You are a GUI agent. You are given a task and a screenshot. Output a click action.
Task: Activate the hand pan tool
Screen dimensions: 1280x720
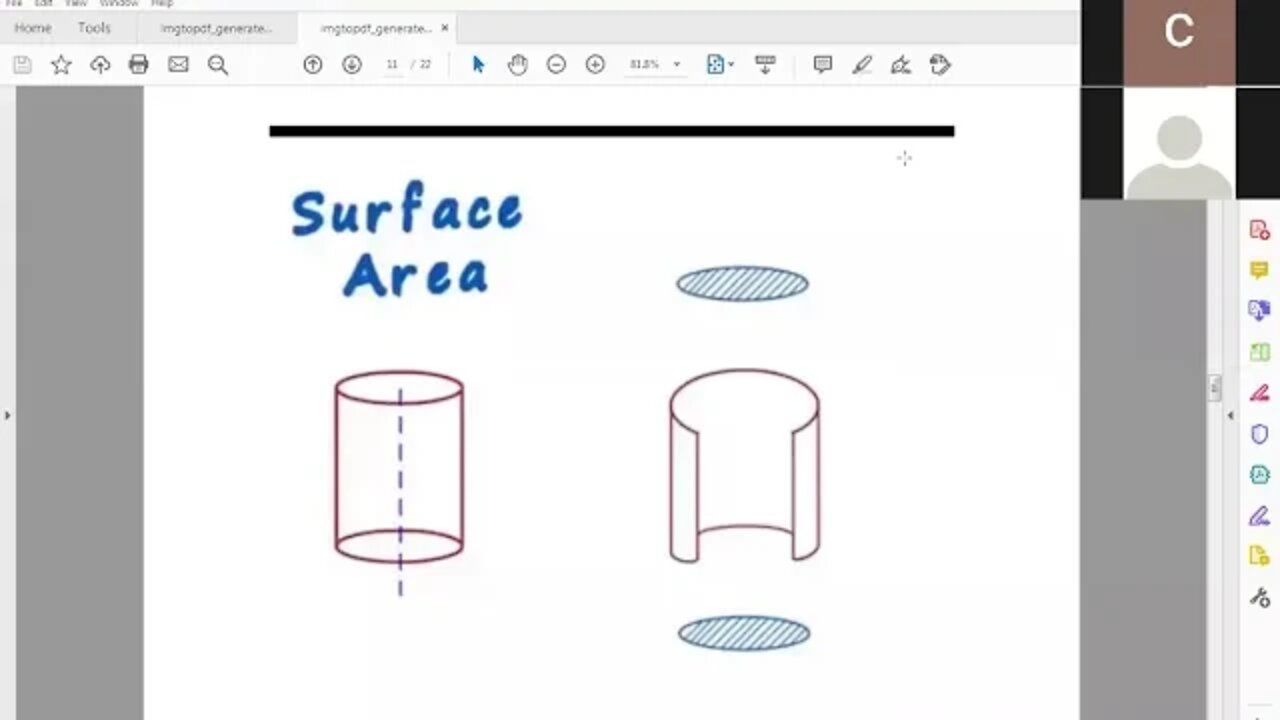click(x=517, y=65)
